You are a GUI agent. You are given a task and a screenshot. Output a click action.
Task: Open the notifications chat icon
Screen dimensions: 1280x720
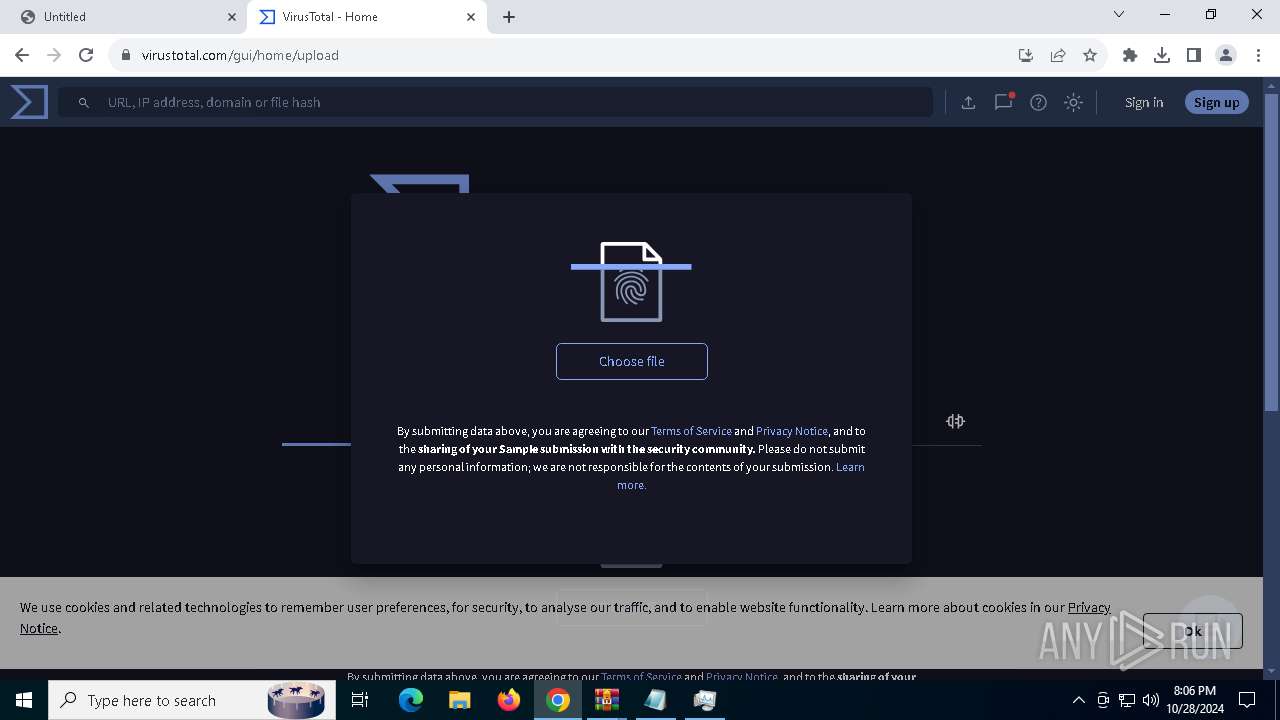[1003, 102]
